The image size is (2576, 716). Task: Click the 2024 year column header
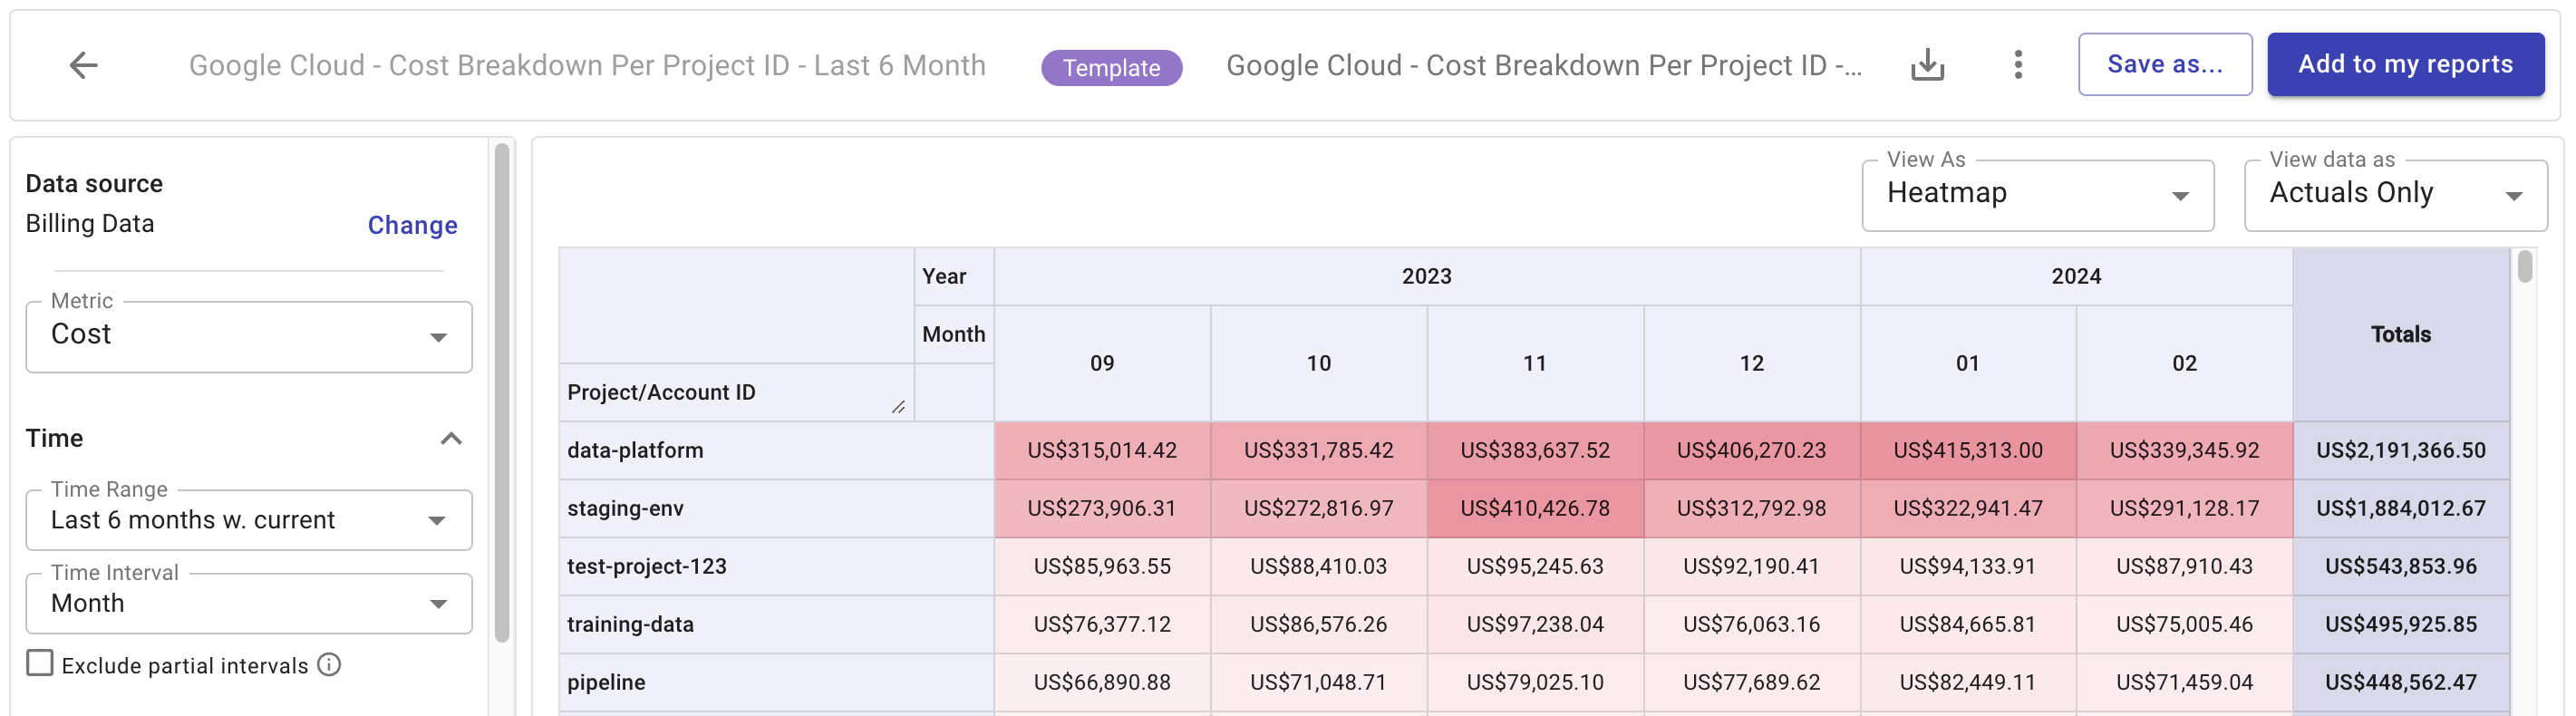point(2076,276)
